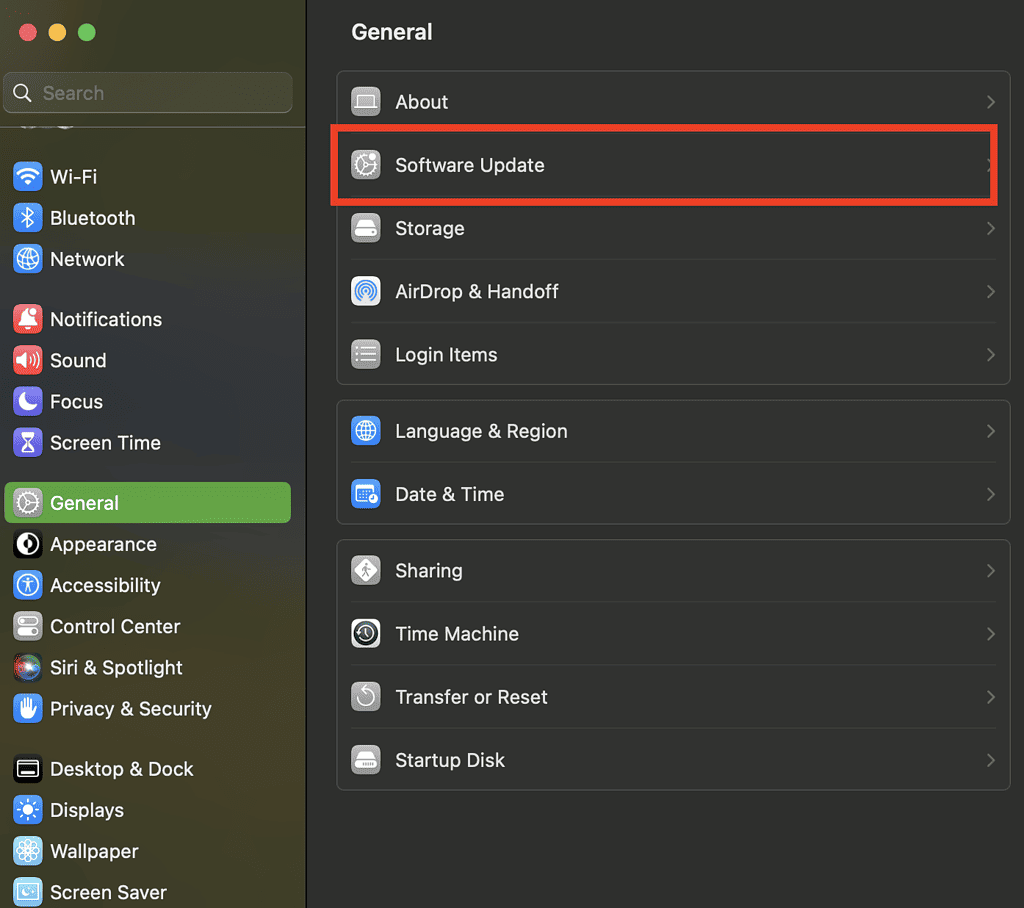Go to Desktop & Dock settings
The height and width of the screenshot is (908, 1024).
pyautogui.click(x=121, y=770)
